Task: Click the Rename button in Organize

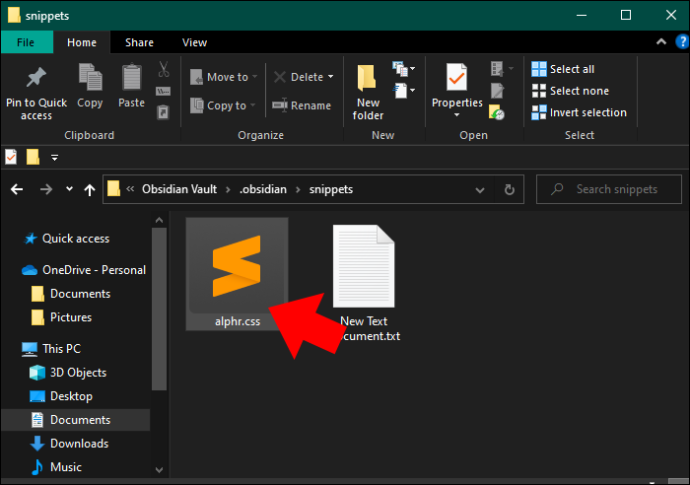Action: click(301, 105)
